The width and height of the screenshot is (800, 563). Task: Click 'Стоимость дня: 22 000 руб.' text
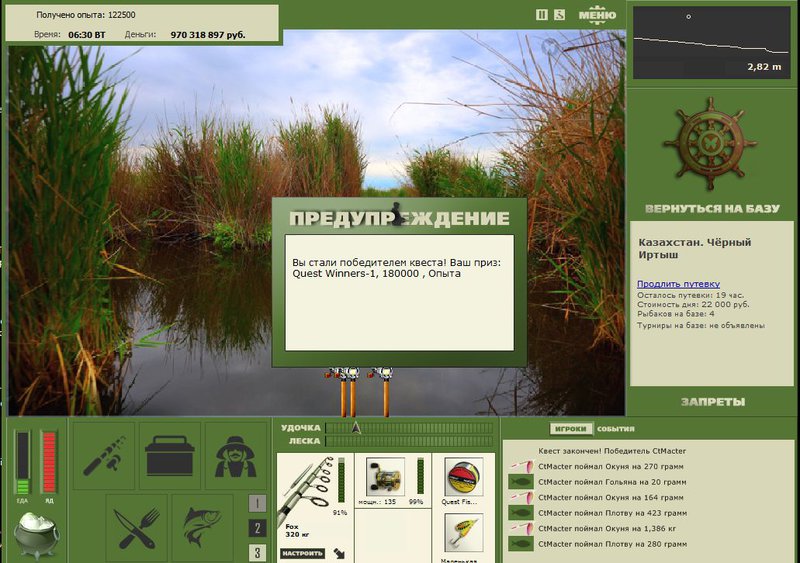693,304
